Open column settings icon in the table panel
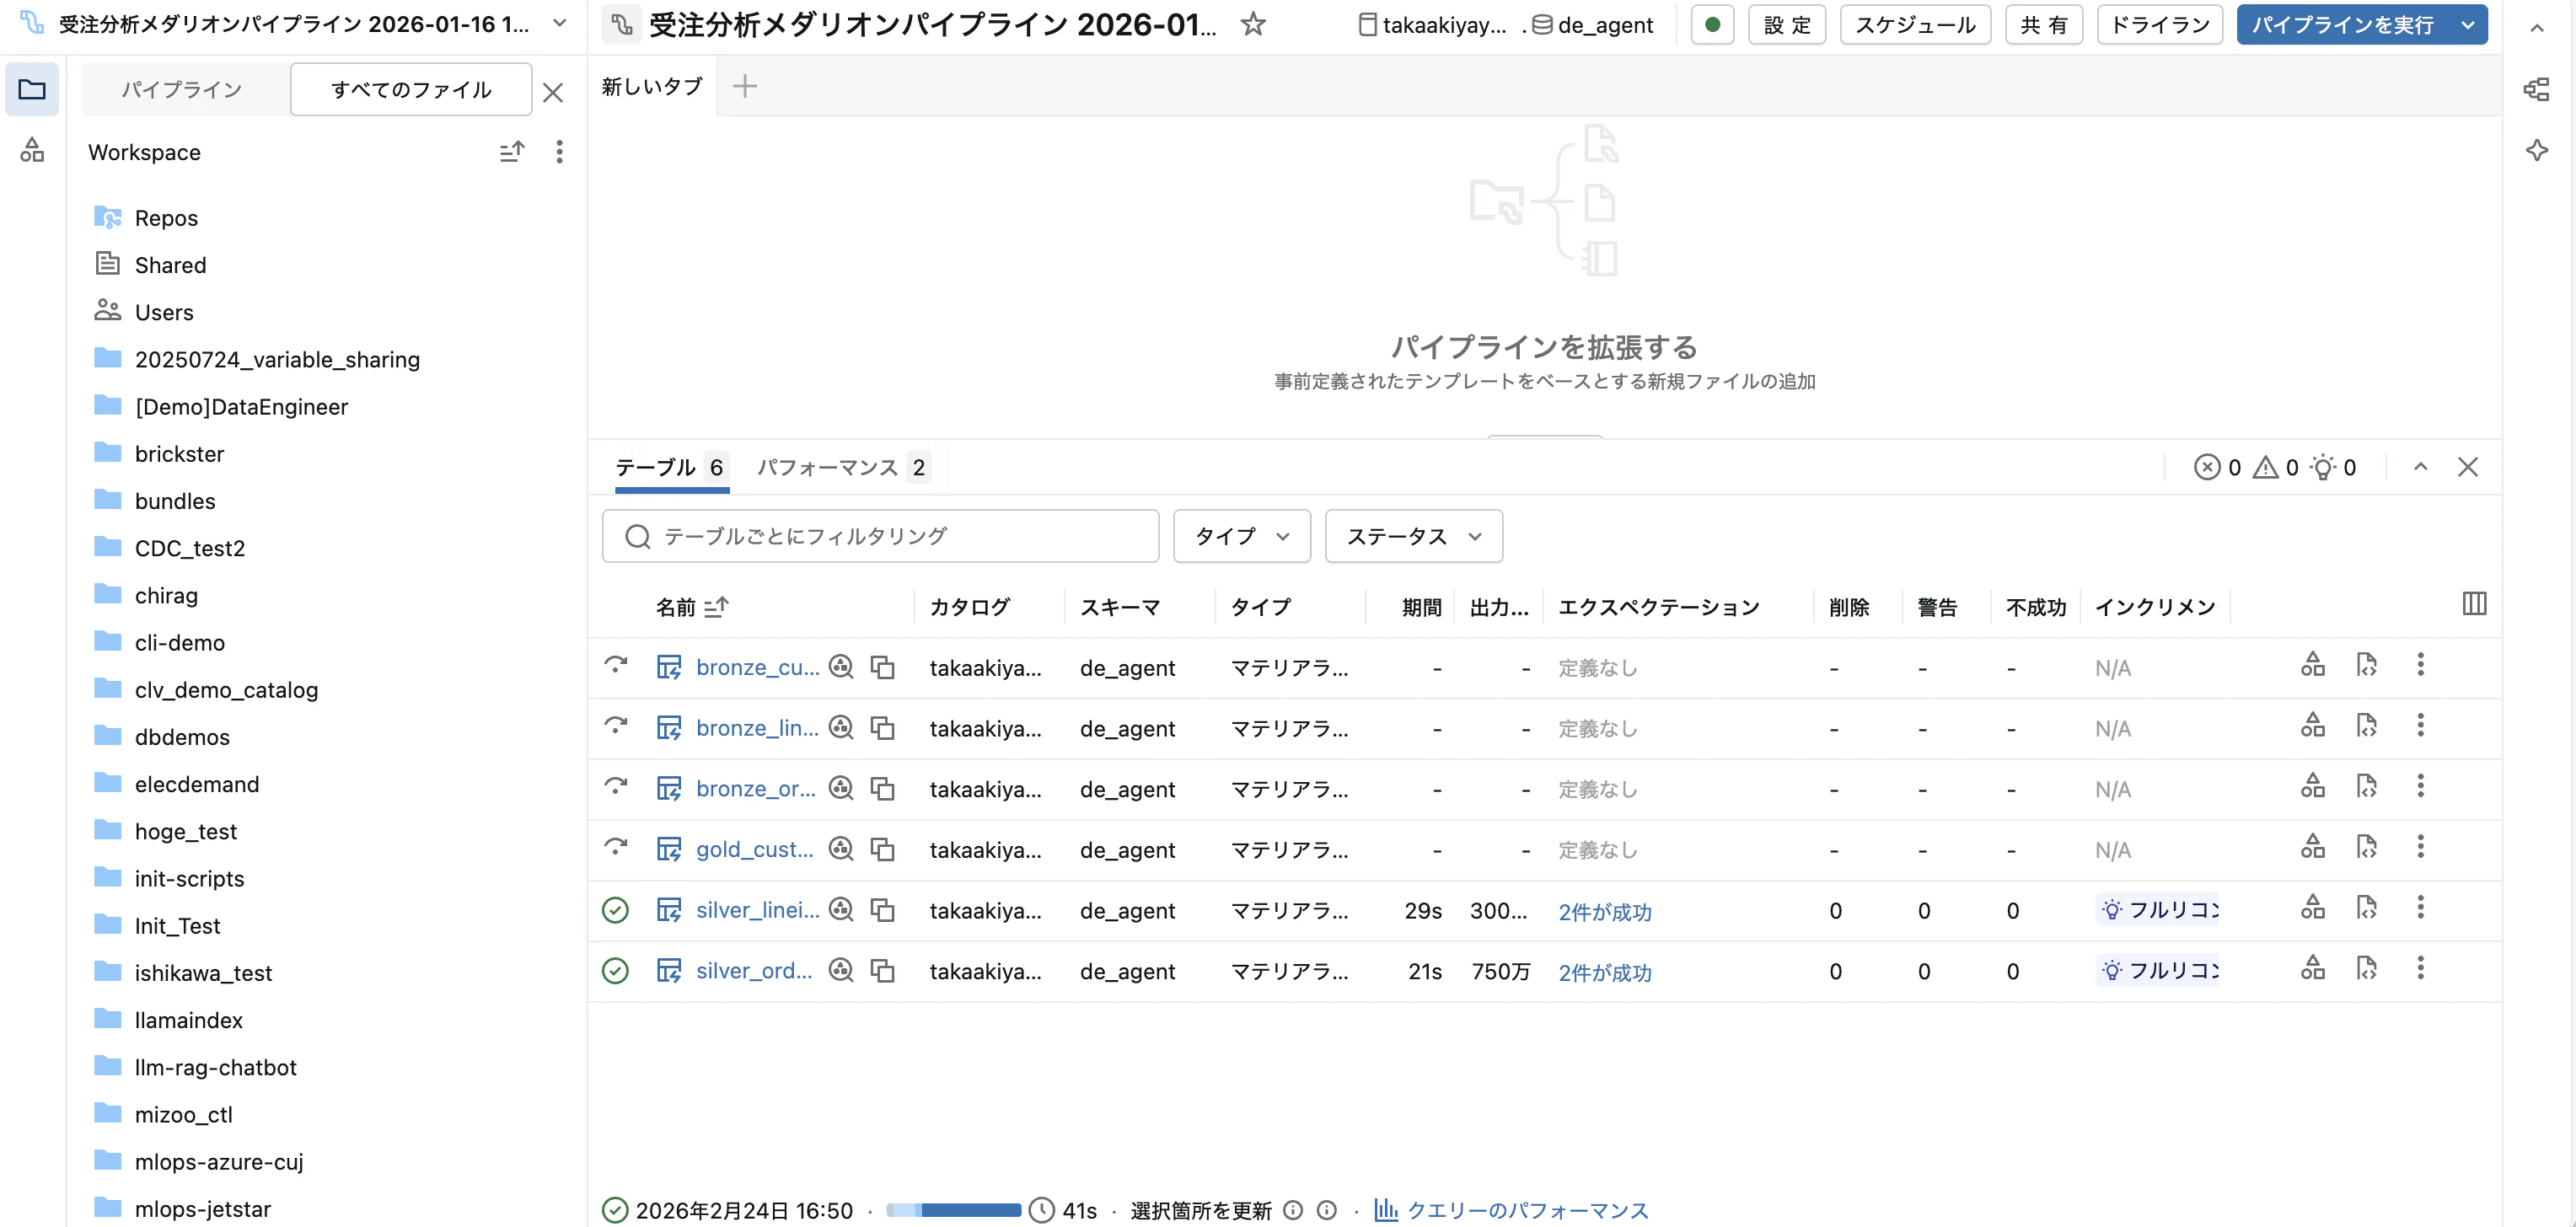The height and width of the screenshot is (1227, 2576). pos(2475,604)
